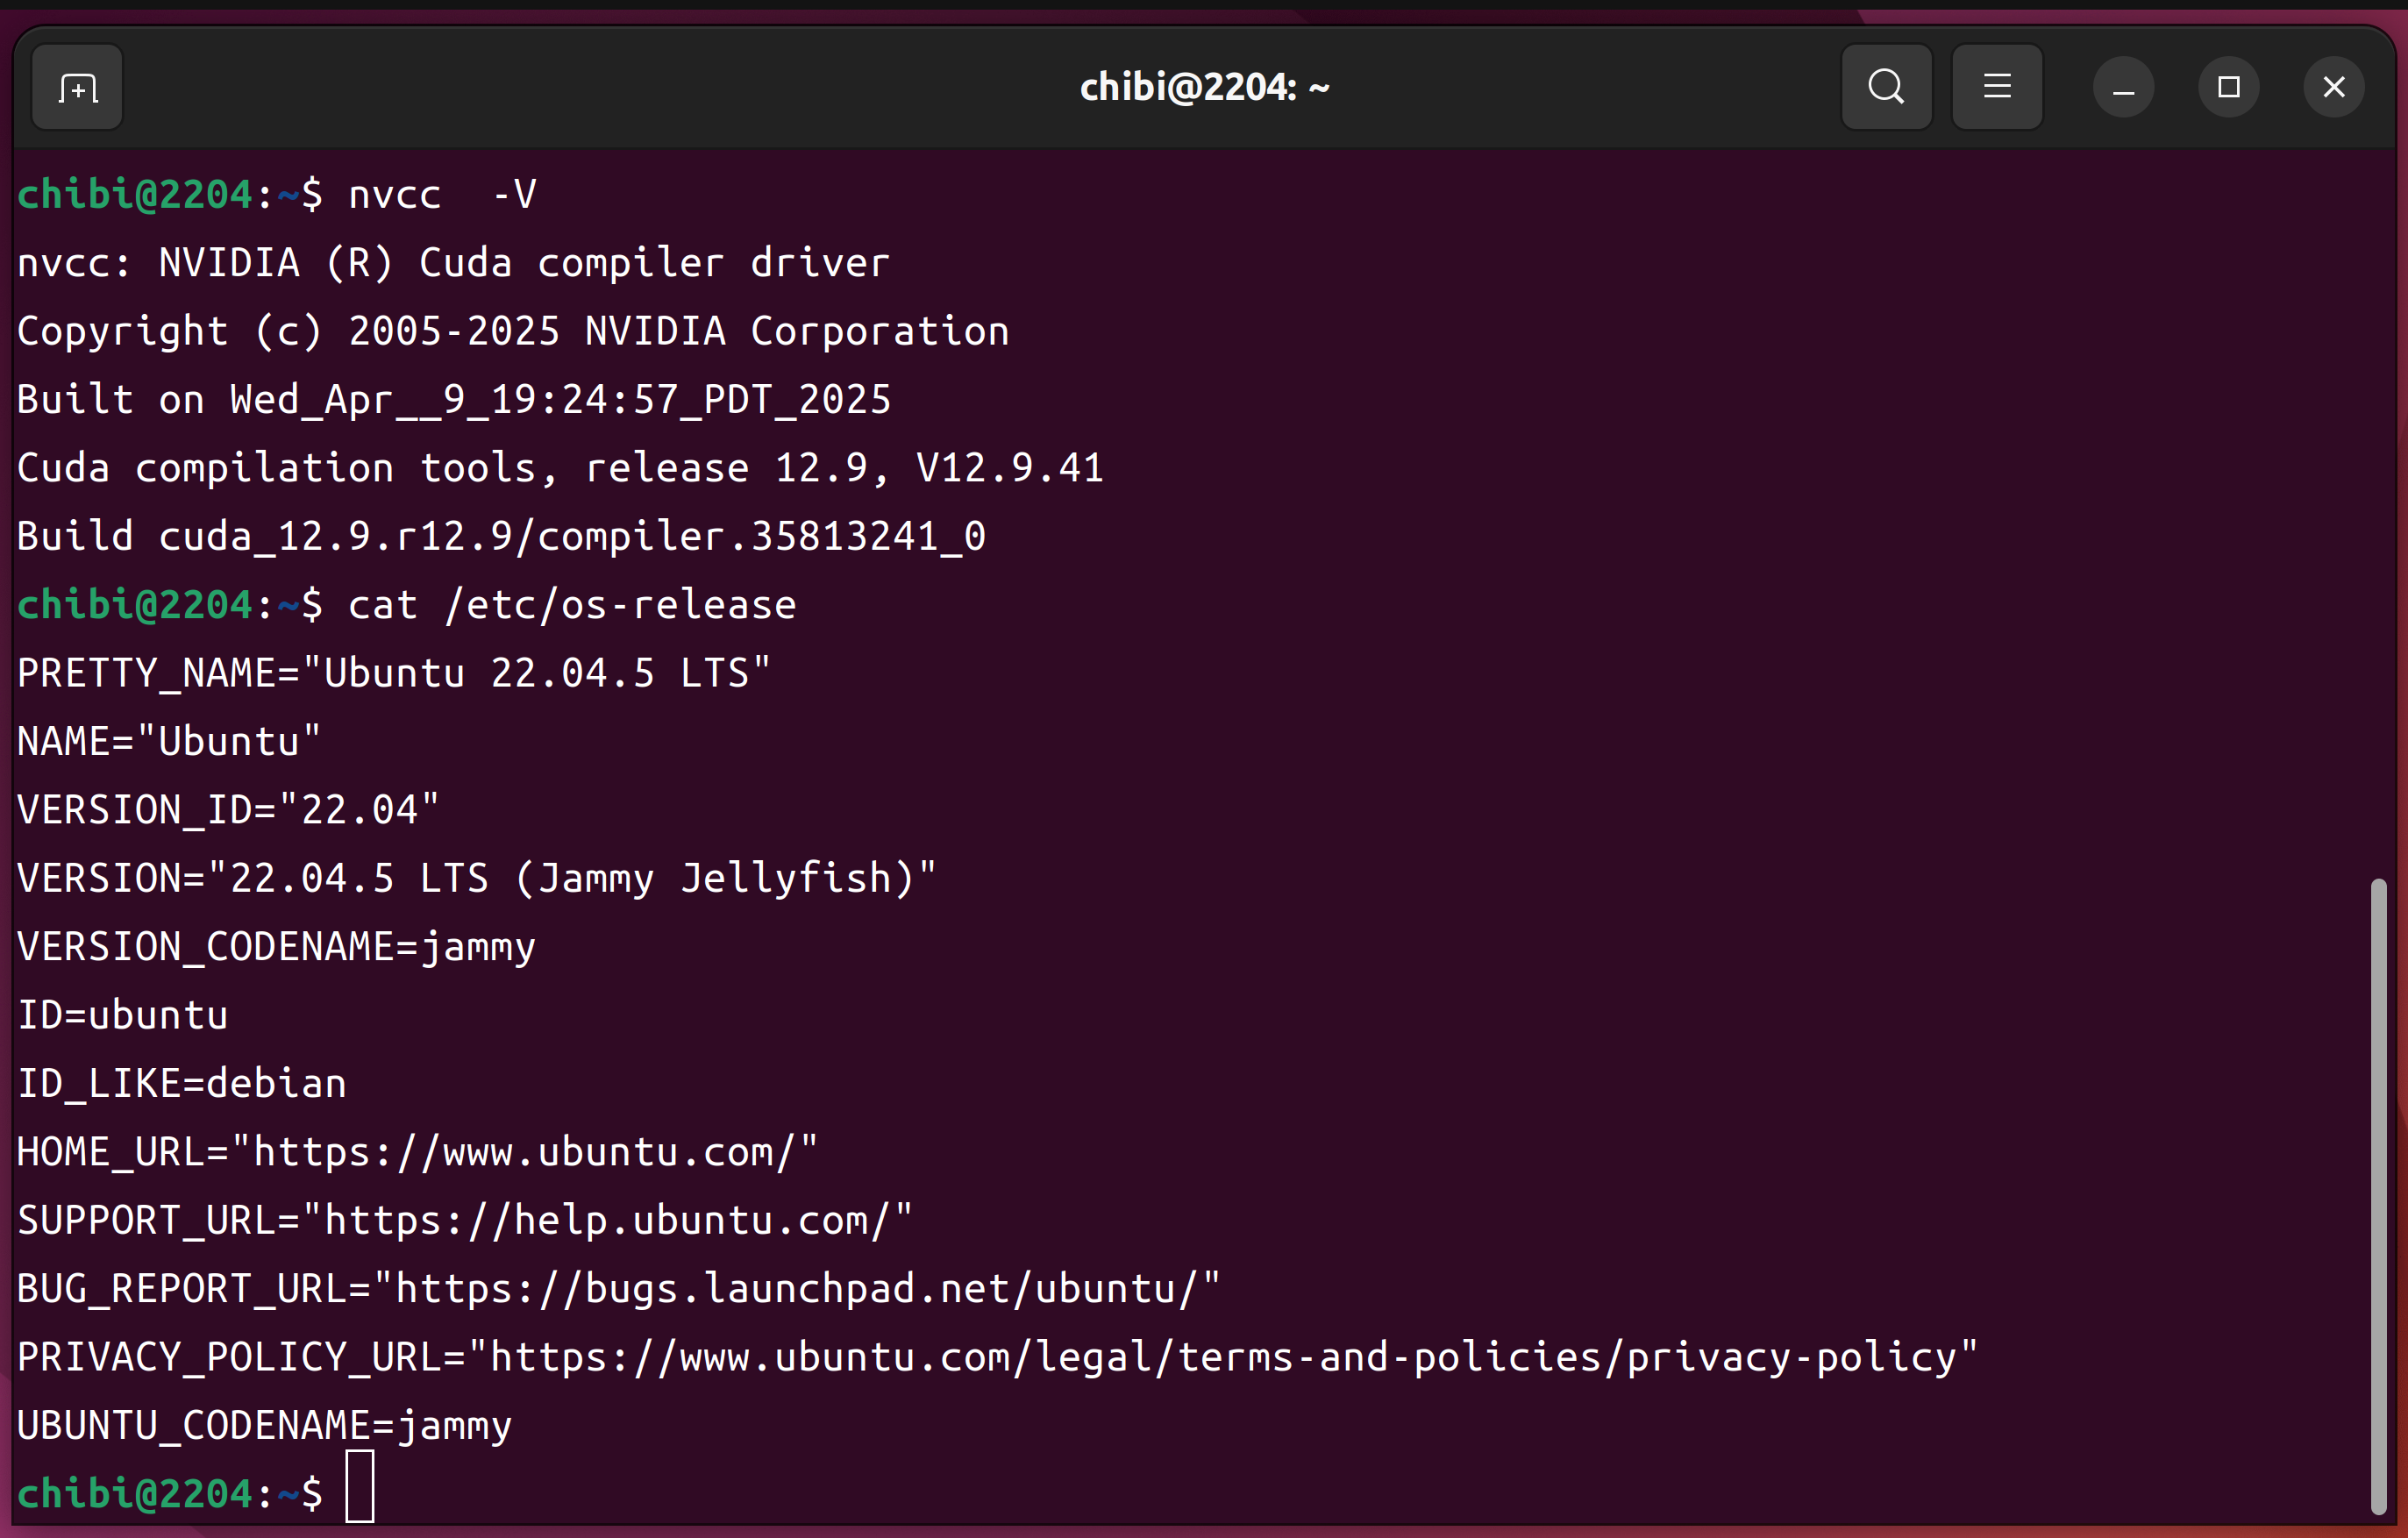Screen dimensions: 2408x1538
Task: Close the terminal window
Action: (2333, 88)
